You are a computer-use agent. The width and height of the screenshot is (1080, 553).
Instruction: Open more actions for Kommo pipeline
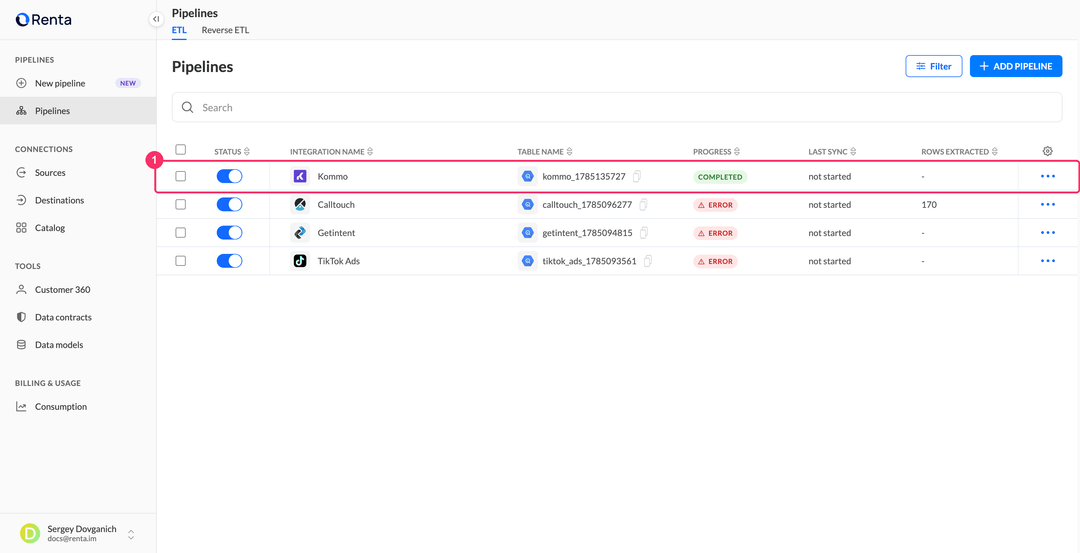pyautogui.click(x=1048, y=176)
